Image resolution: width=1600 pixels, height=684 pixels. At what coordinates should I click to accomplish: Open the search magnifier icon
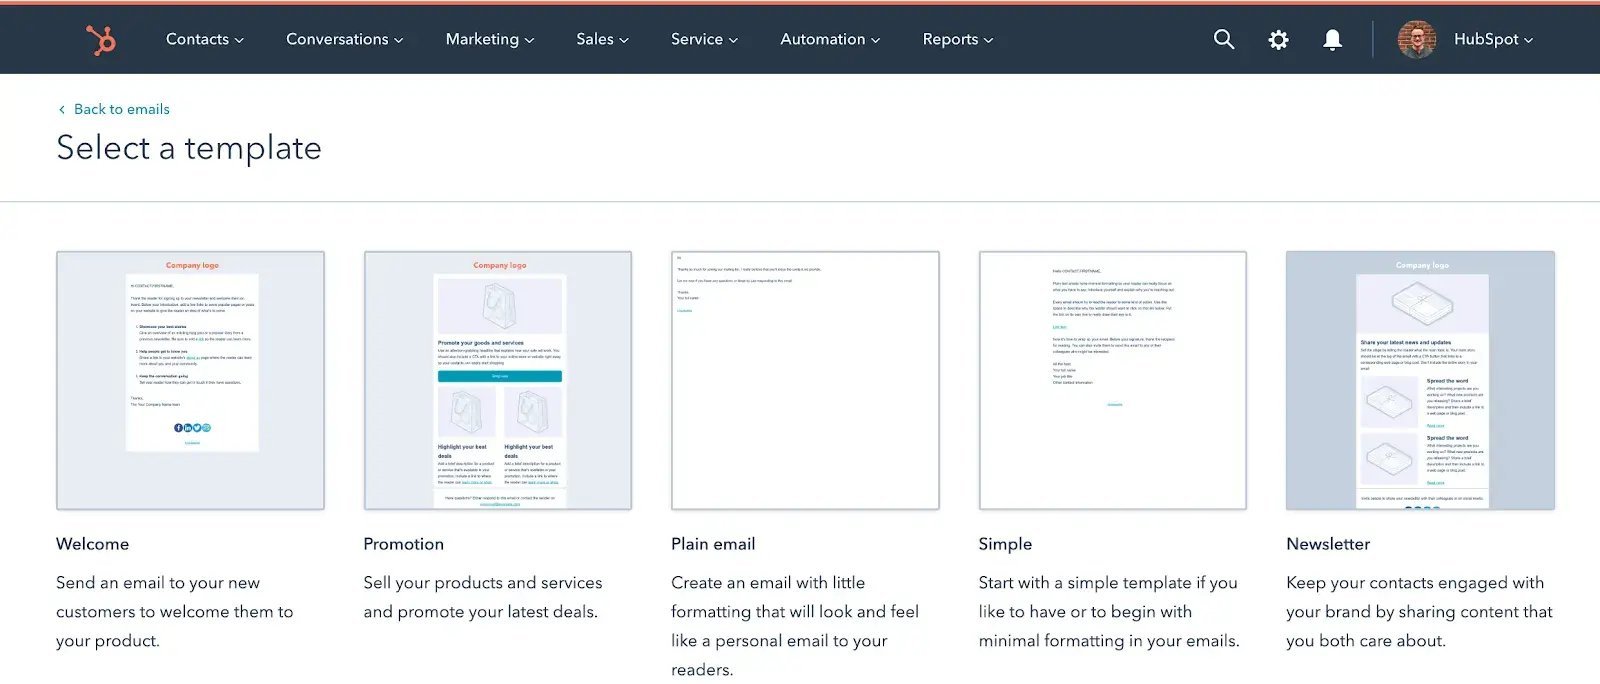click(1224, 39)
